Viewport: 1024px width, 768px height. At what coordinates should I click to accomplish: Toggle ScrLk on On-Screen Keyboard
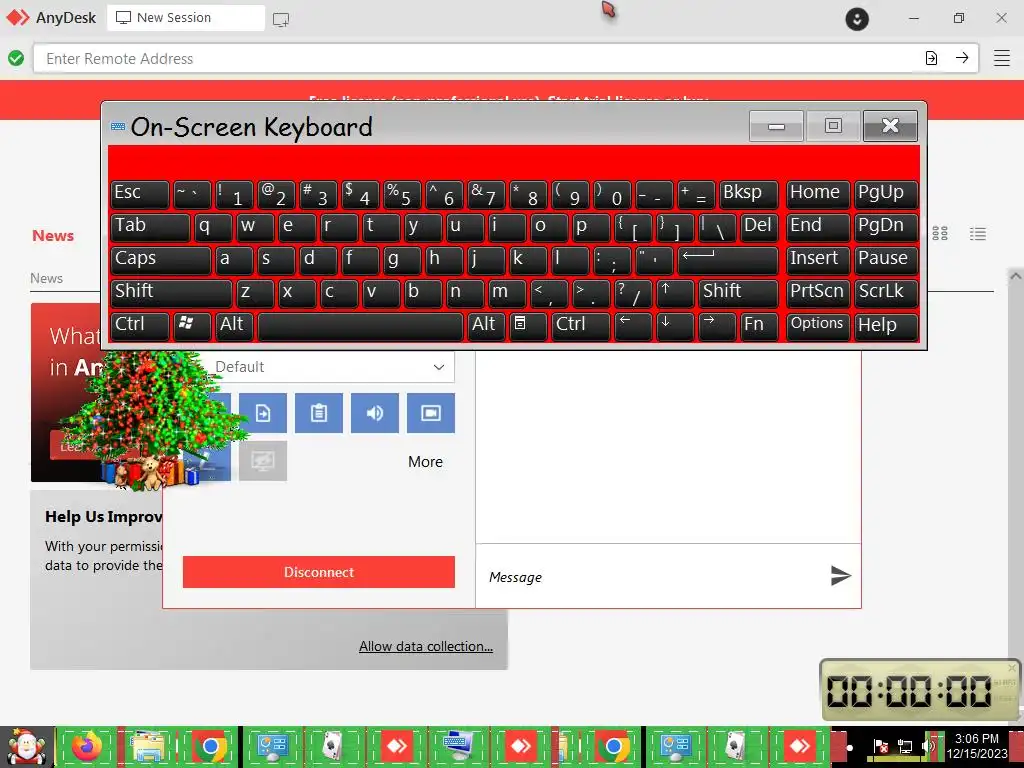coord(886,293)
